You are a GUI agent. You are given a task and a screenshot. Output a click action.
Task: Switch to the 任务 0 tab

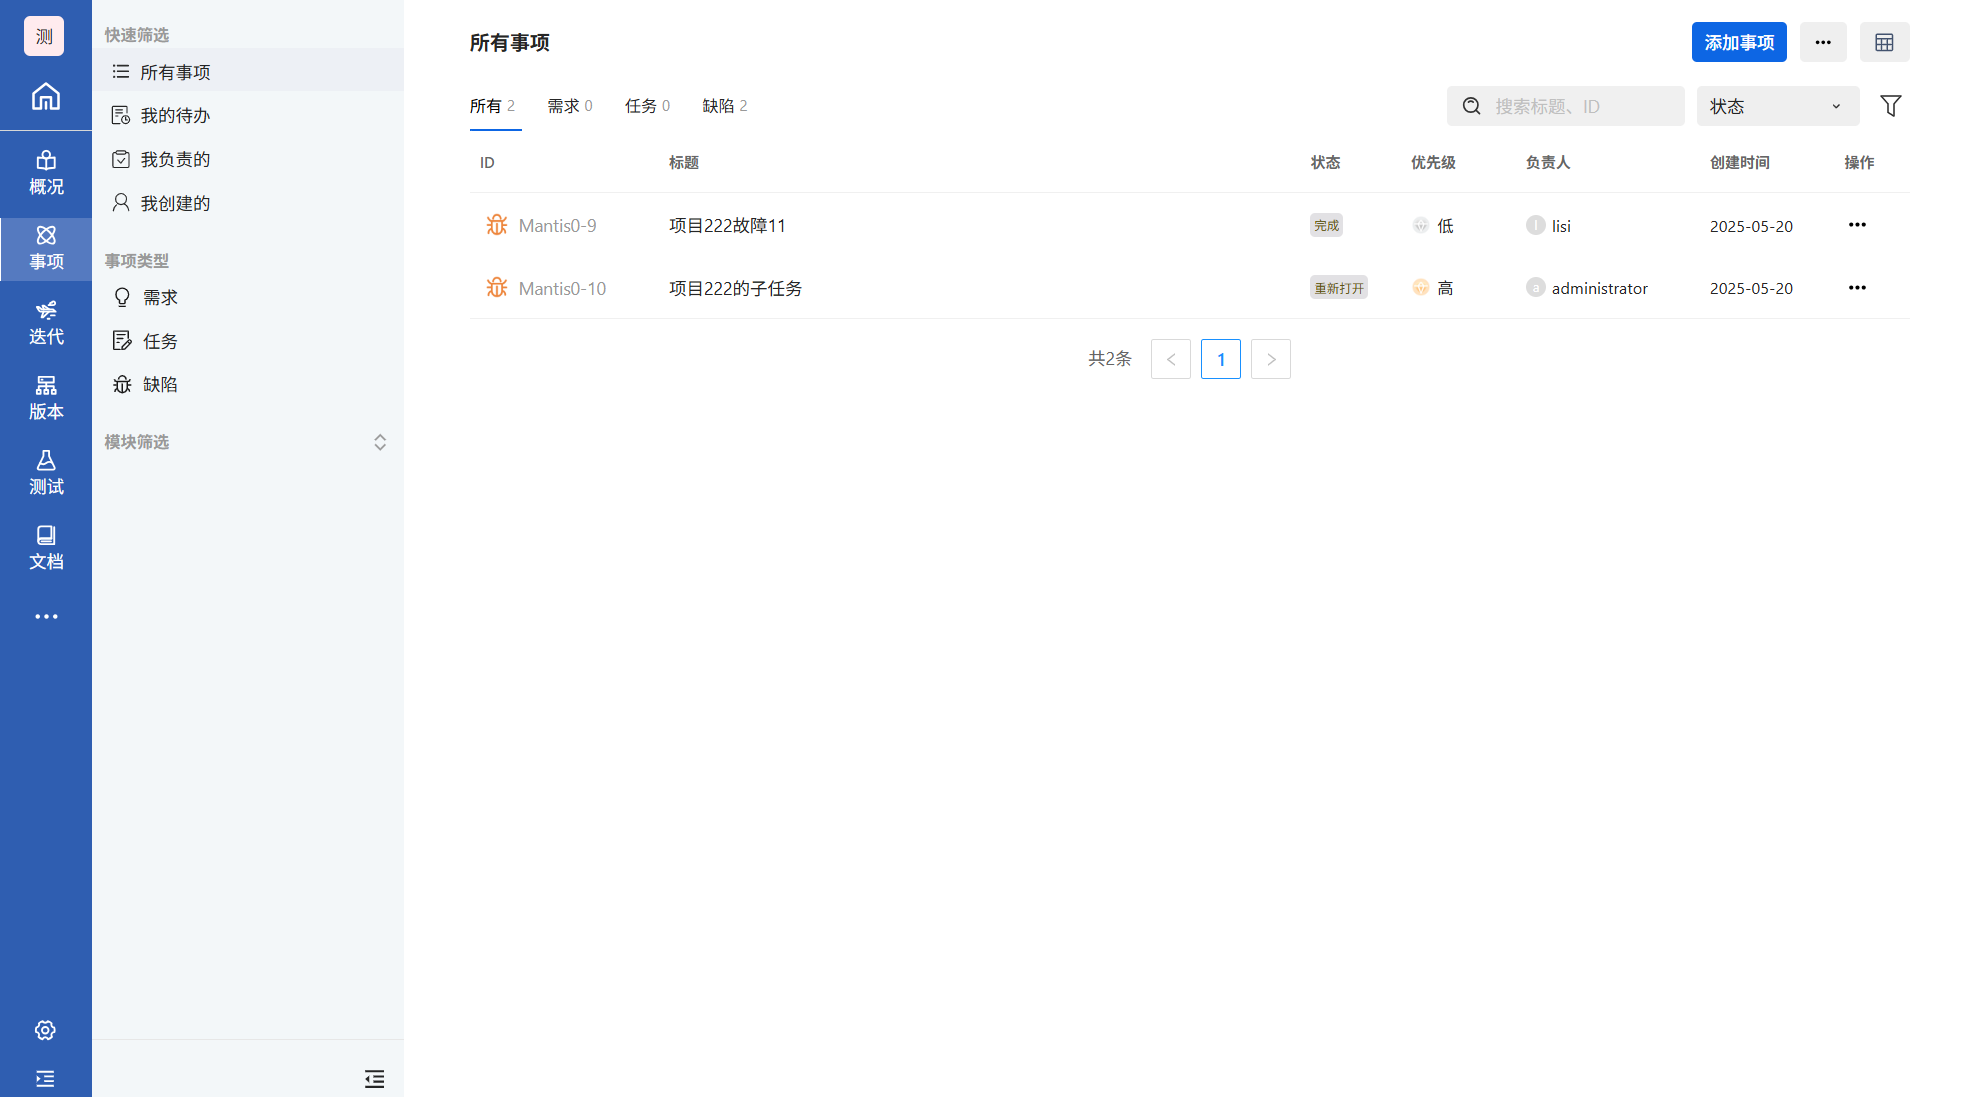(648, 106)
